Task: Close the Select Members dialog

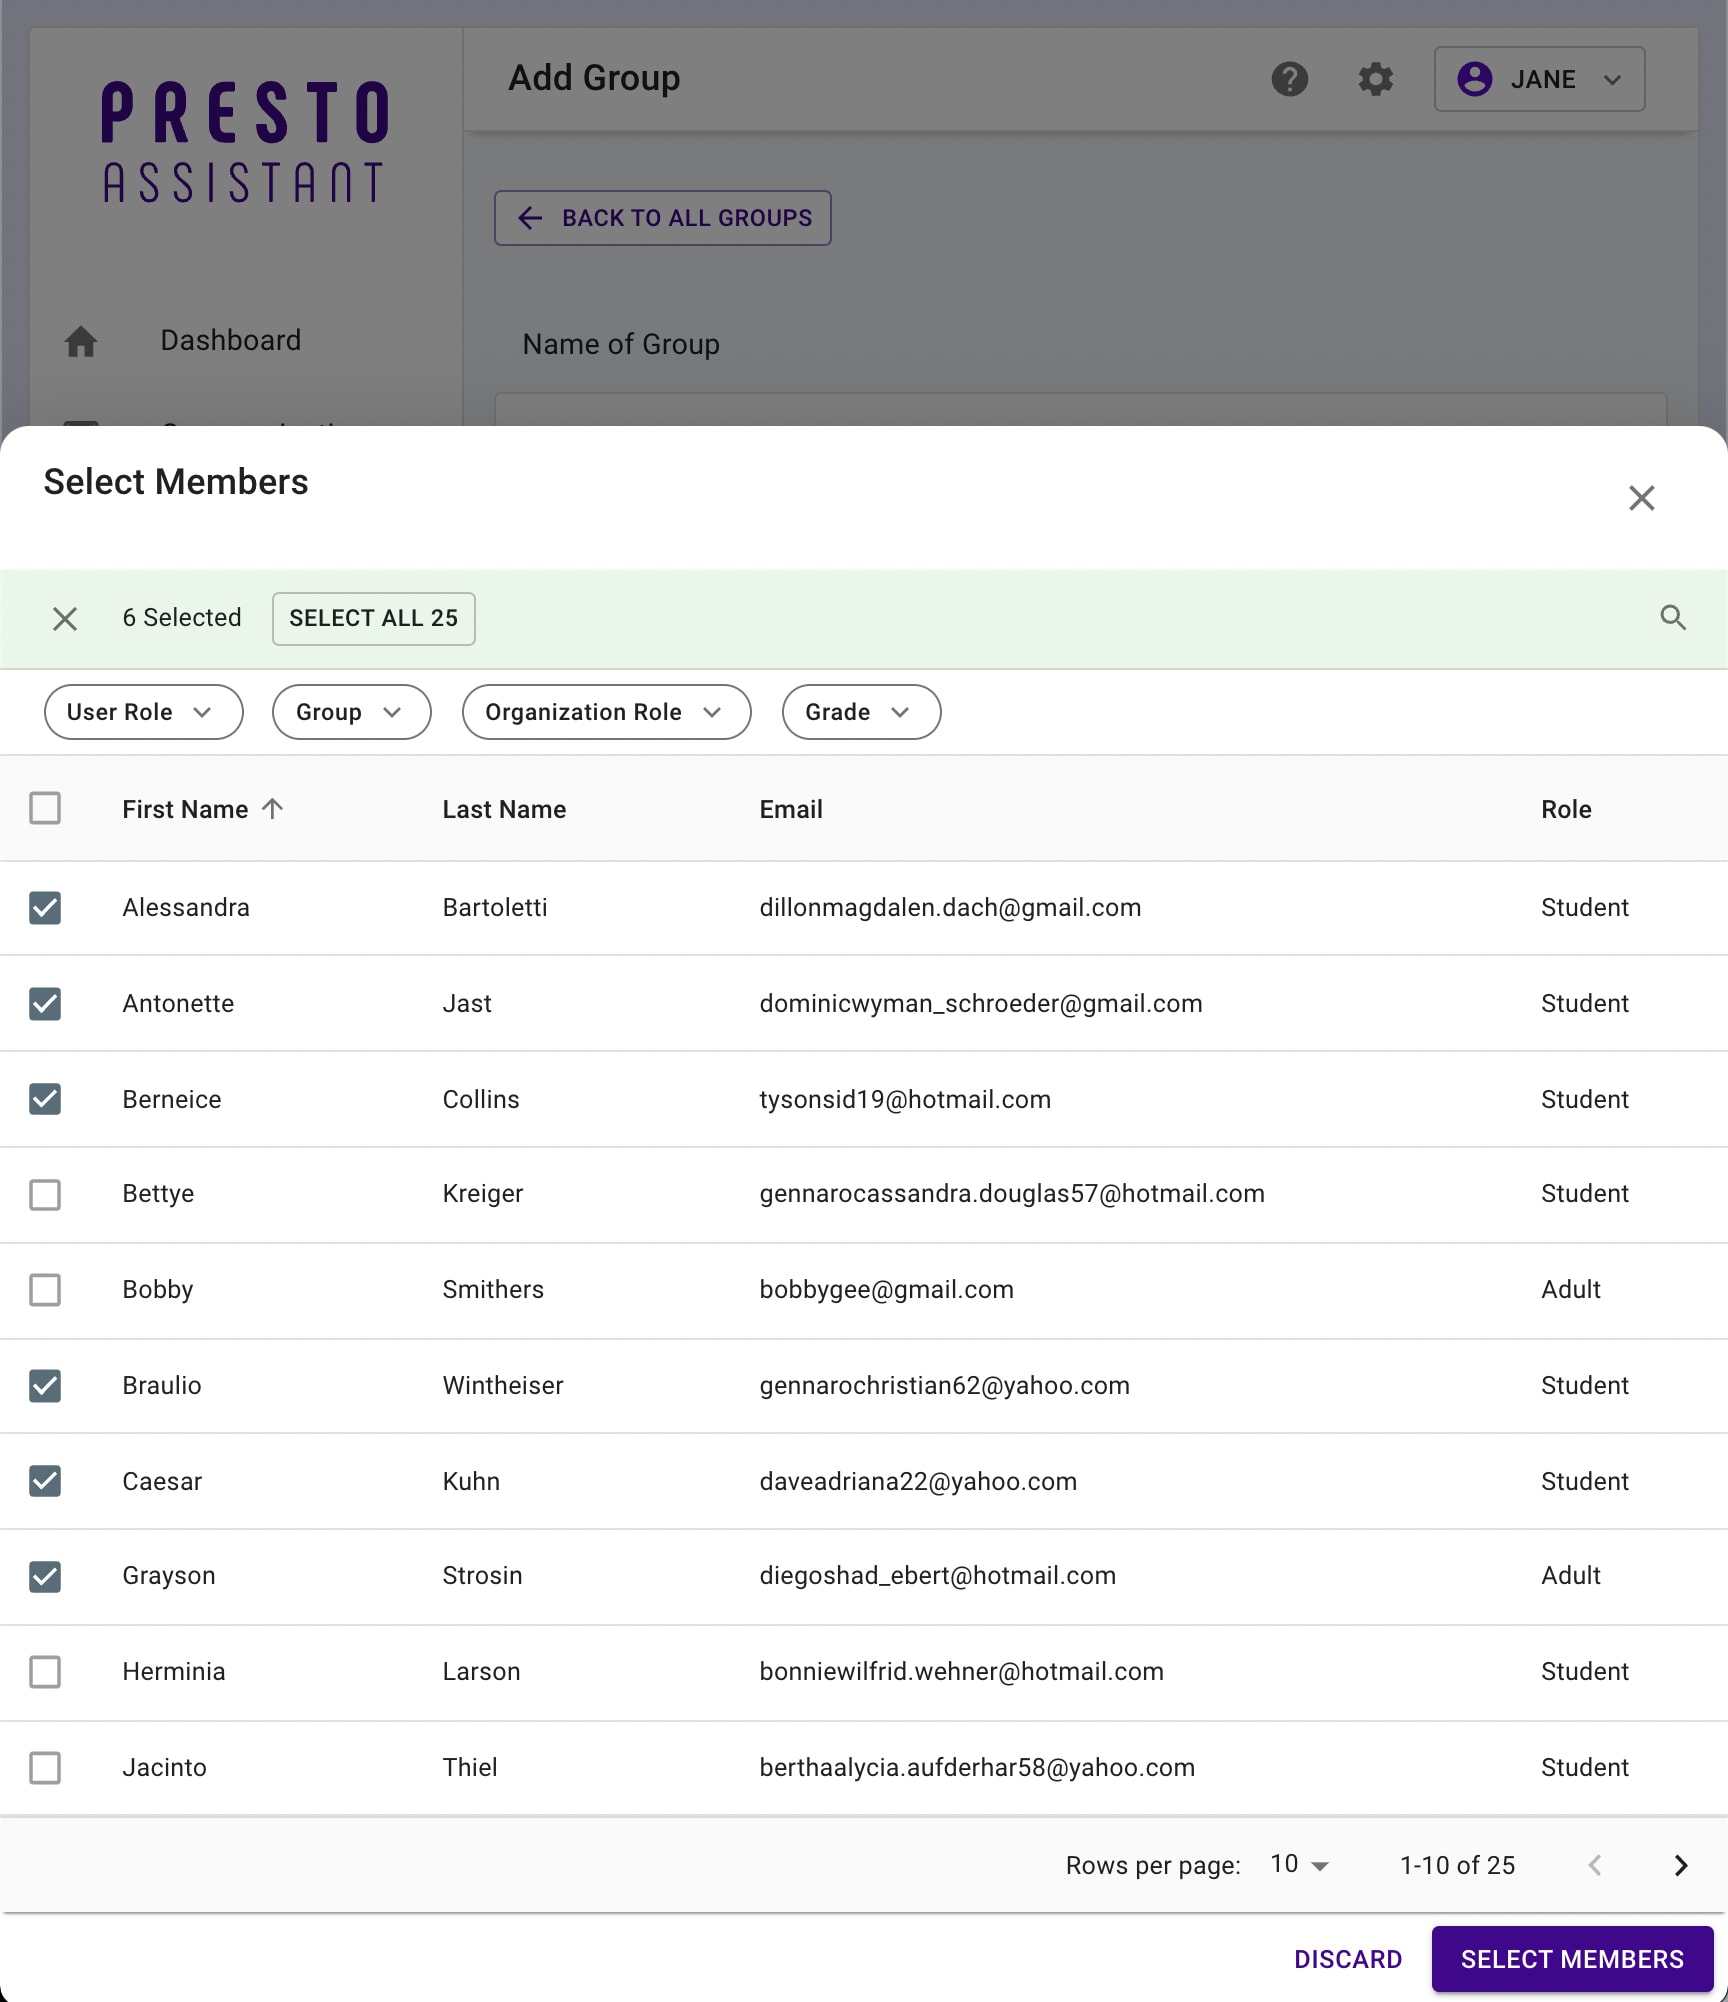Action: (1641, 498)
